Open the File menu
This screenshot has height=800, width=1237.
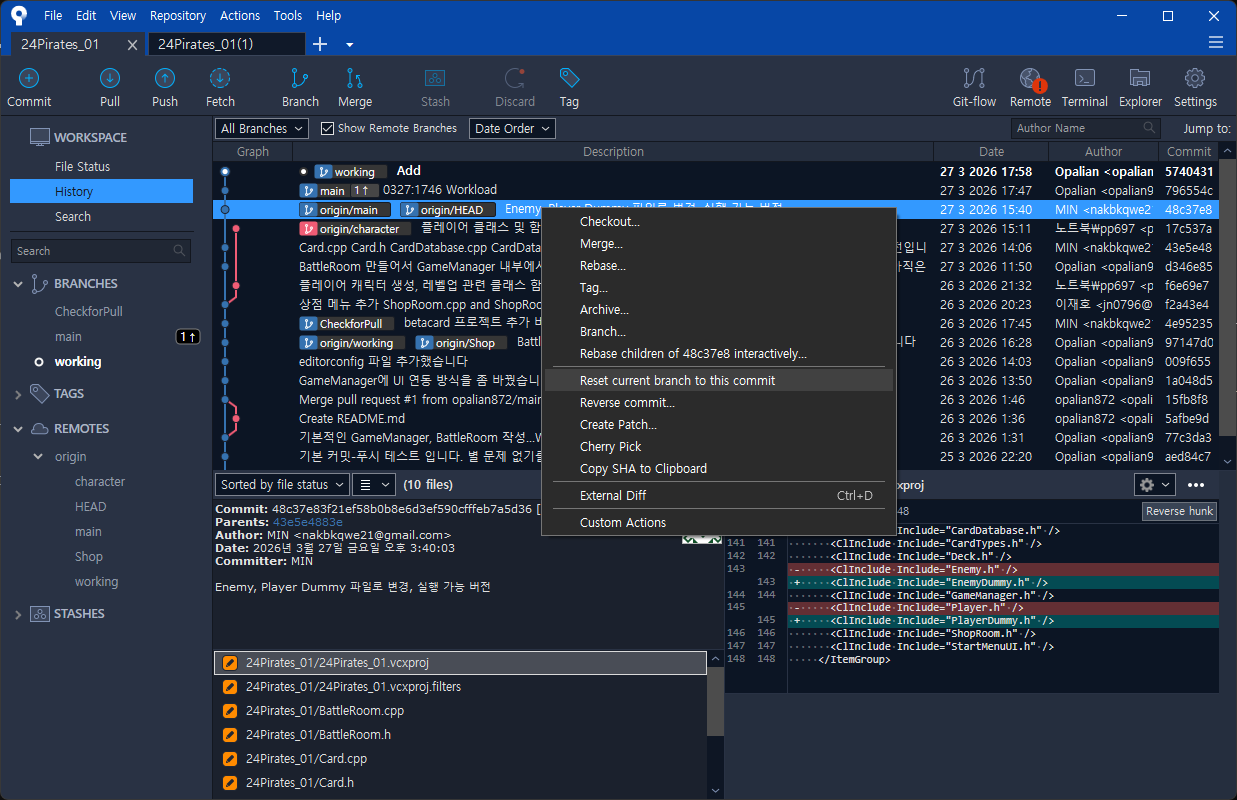(x=53, y=16)
